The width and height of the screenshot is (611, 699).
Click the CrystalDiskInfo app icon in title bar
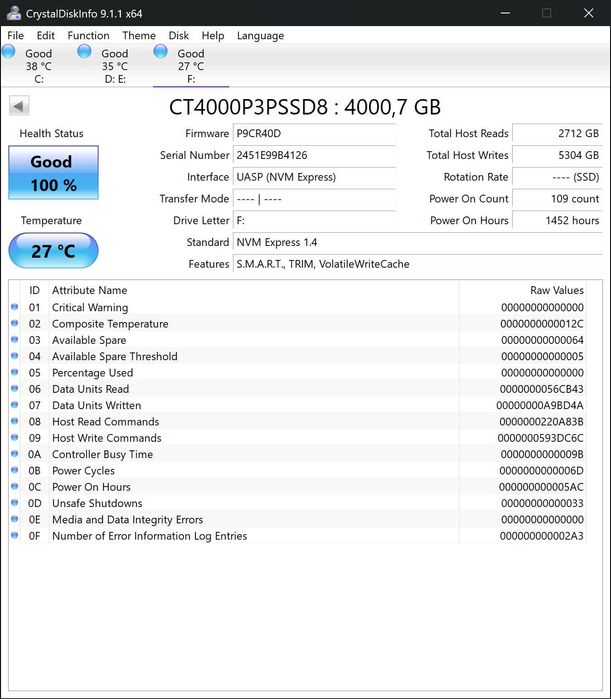[x=14, y=13]
